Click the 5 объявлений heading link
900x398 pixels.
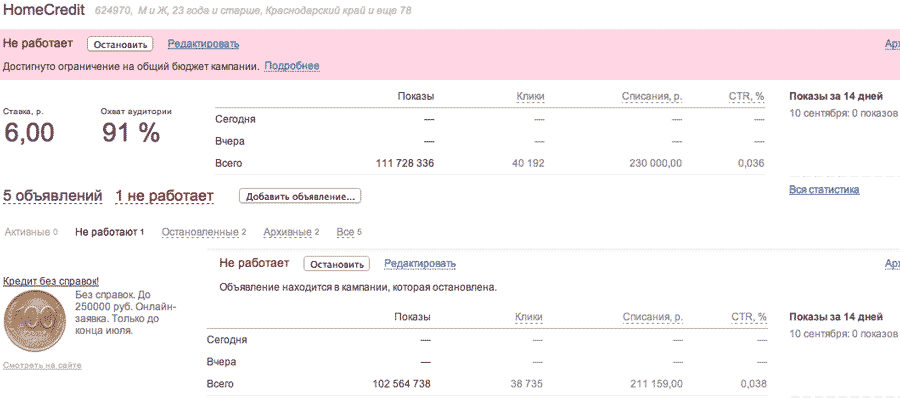click(x=53, y=196)
